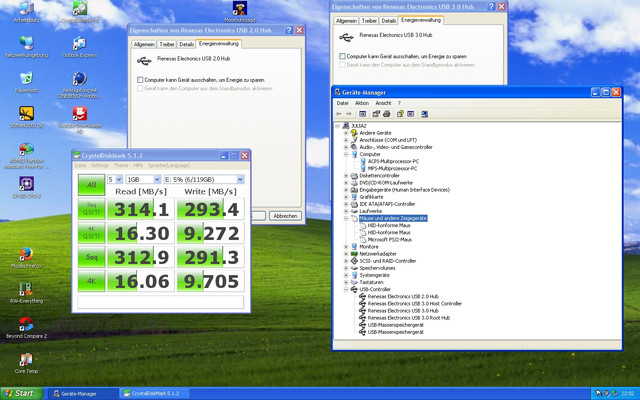Screen dimensions: 640x400
Task: Open the Datei menu in Geräte-Manager
Action: [342, 103]
